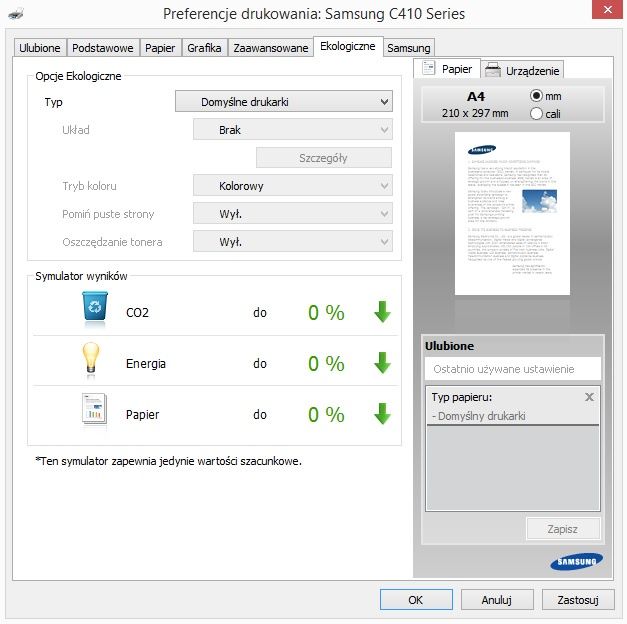The image size is (627, 624).
Task: Click the '- Domyślny drukarki' text
Action: [478, 416]
